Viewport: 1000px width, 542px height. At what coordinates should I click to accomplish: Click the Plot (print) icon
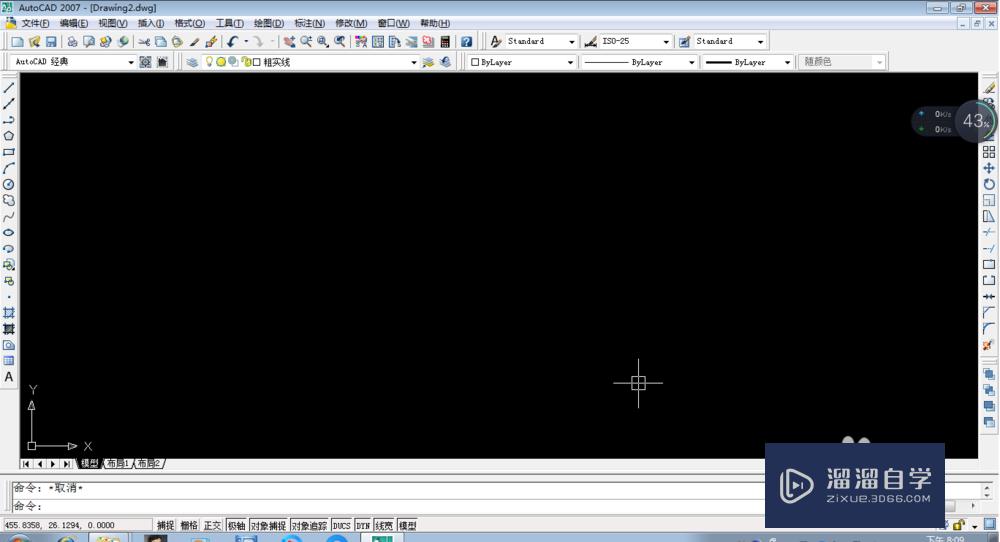pos(72,41)
